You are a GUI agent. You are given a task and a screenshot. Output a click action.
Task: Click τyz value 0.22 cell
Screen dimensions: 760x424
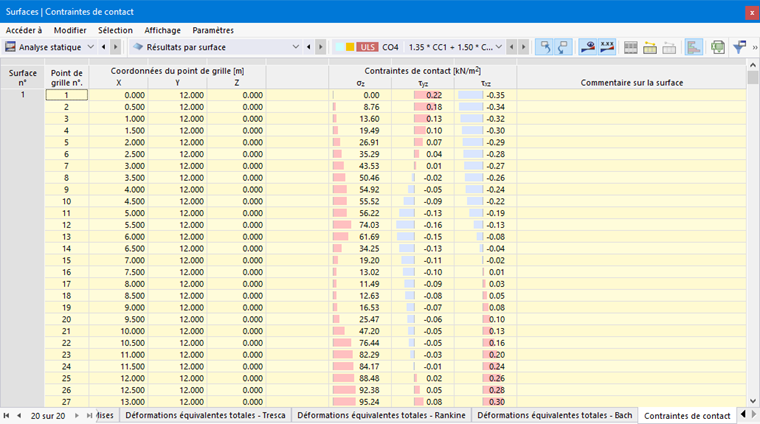[423, 95]
